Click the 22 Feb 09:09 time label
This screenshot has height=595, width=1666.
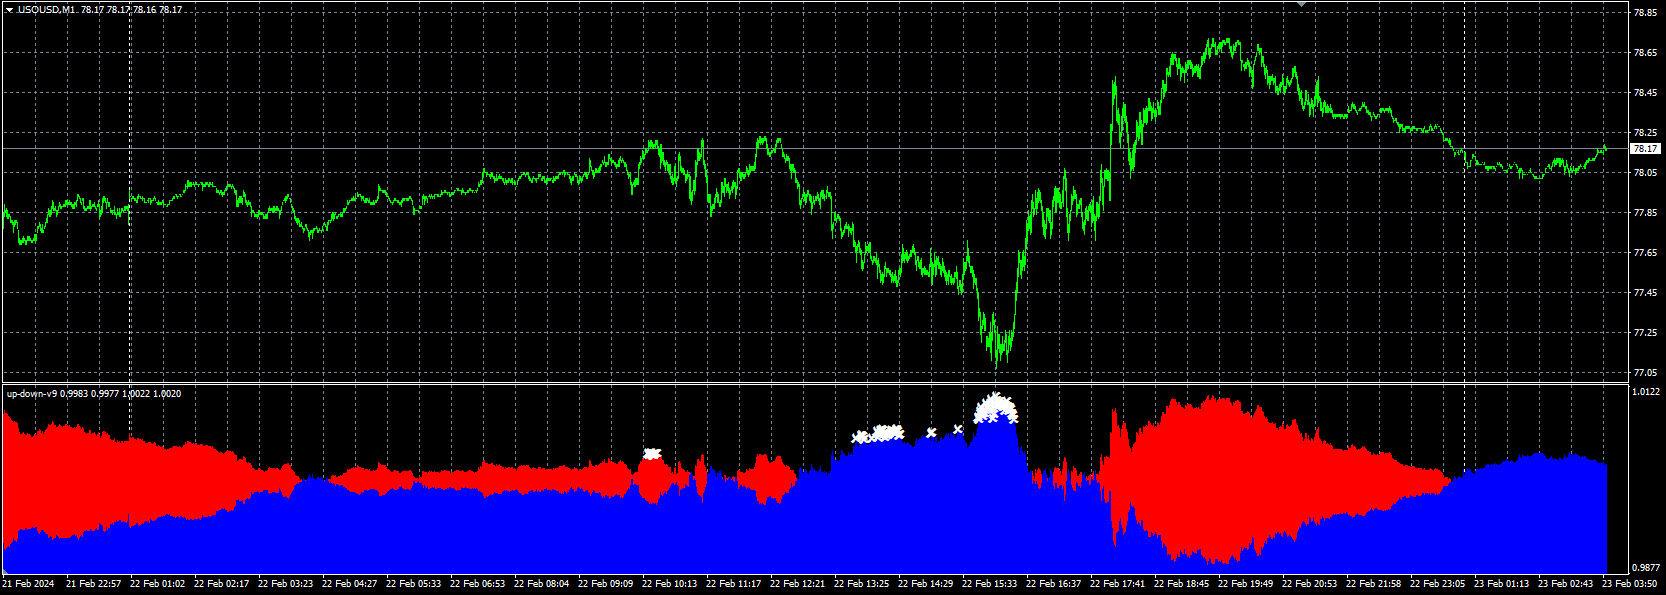[x=605, y=584]
